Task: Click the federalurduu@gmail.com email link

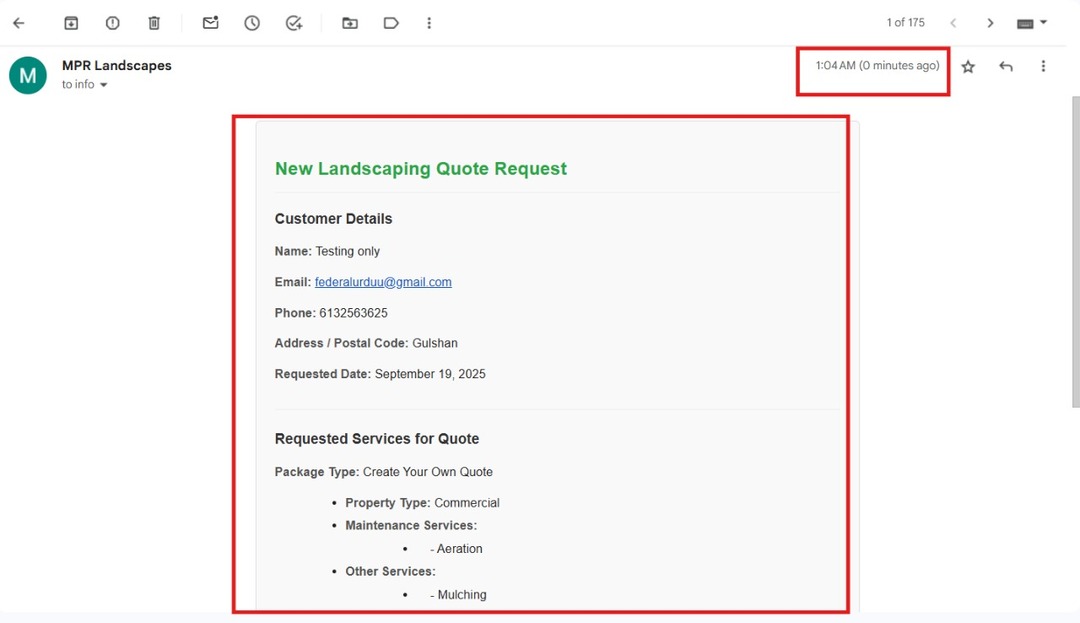Action: (383, 282)
